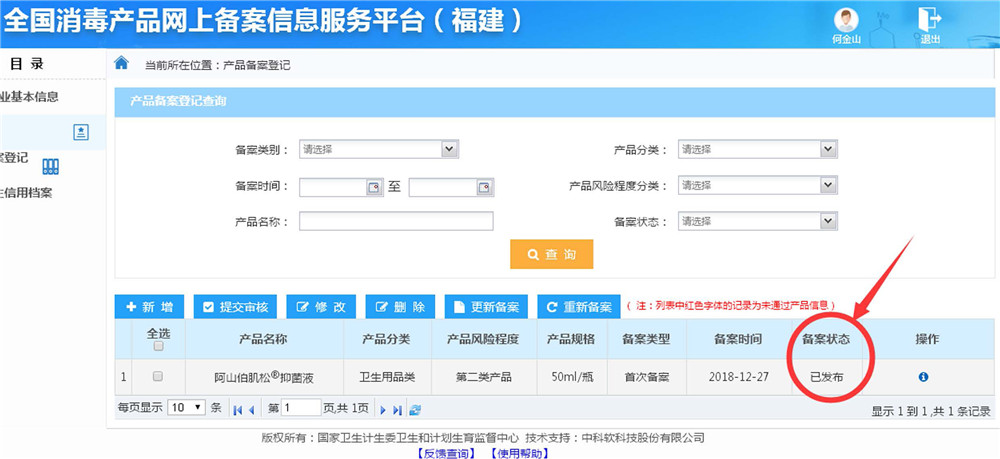Refresh the table with reload icon
Image resolution: width=1000 pixels, height=459 pixels.
coord(415,410)
